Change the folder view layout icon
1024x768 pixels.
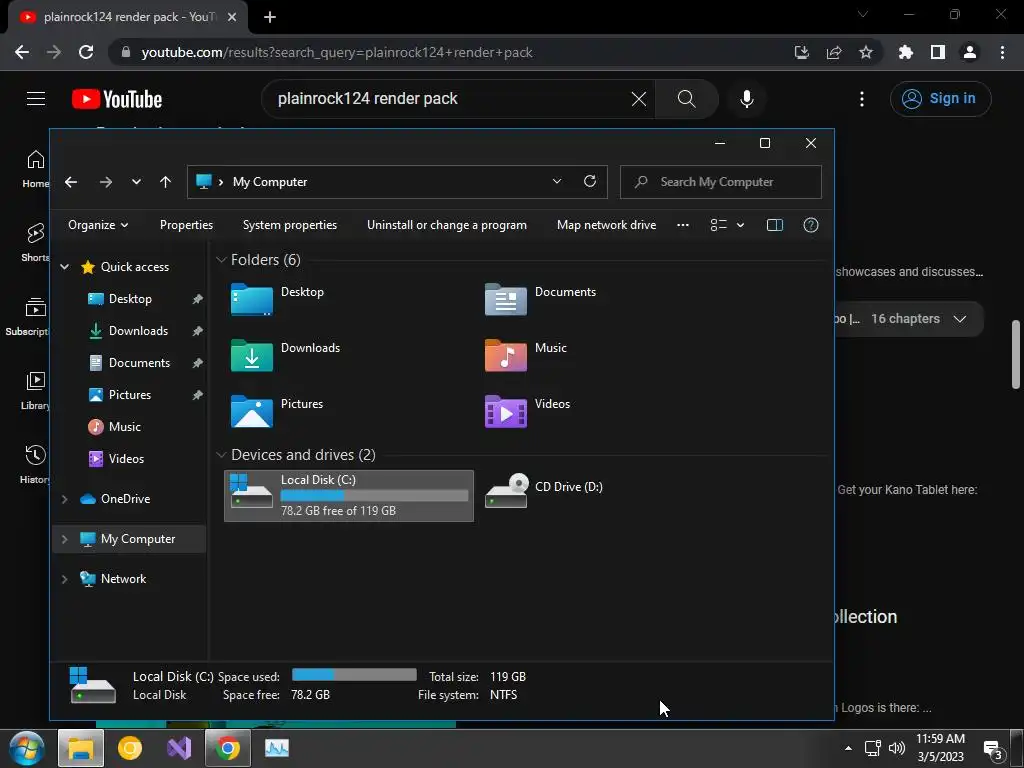[718, 225]
